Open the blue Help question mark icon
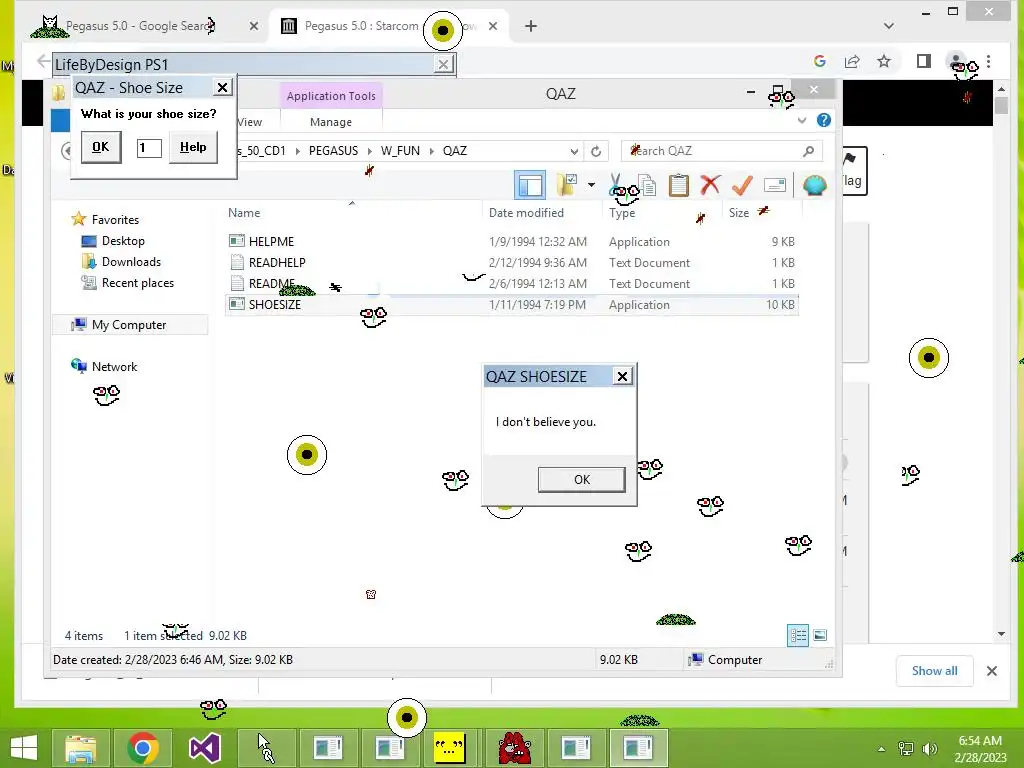Viewport: 1024px width, 768px height. pos(824,120)
